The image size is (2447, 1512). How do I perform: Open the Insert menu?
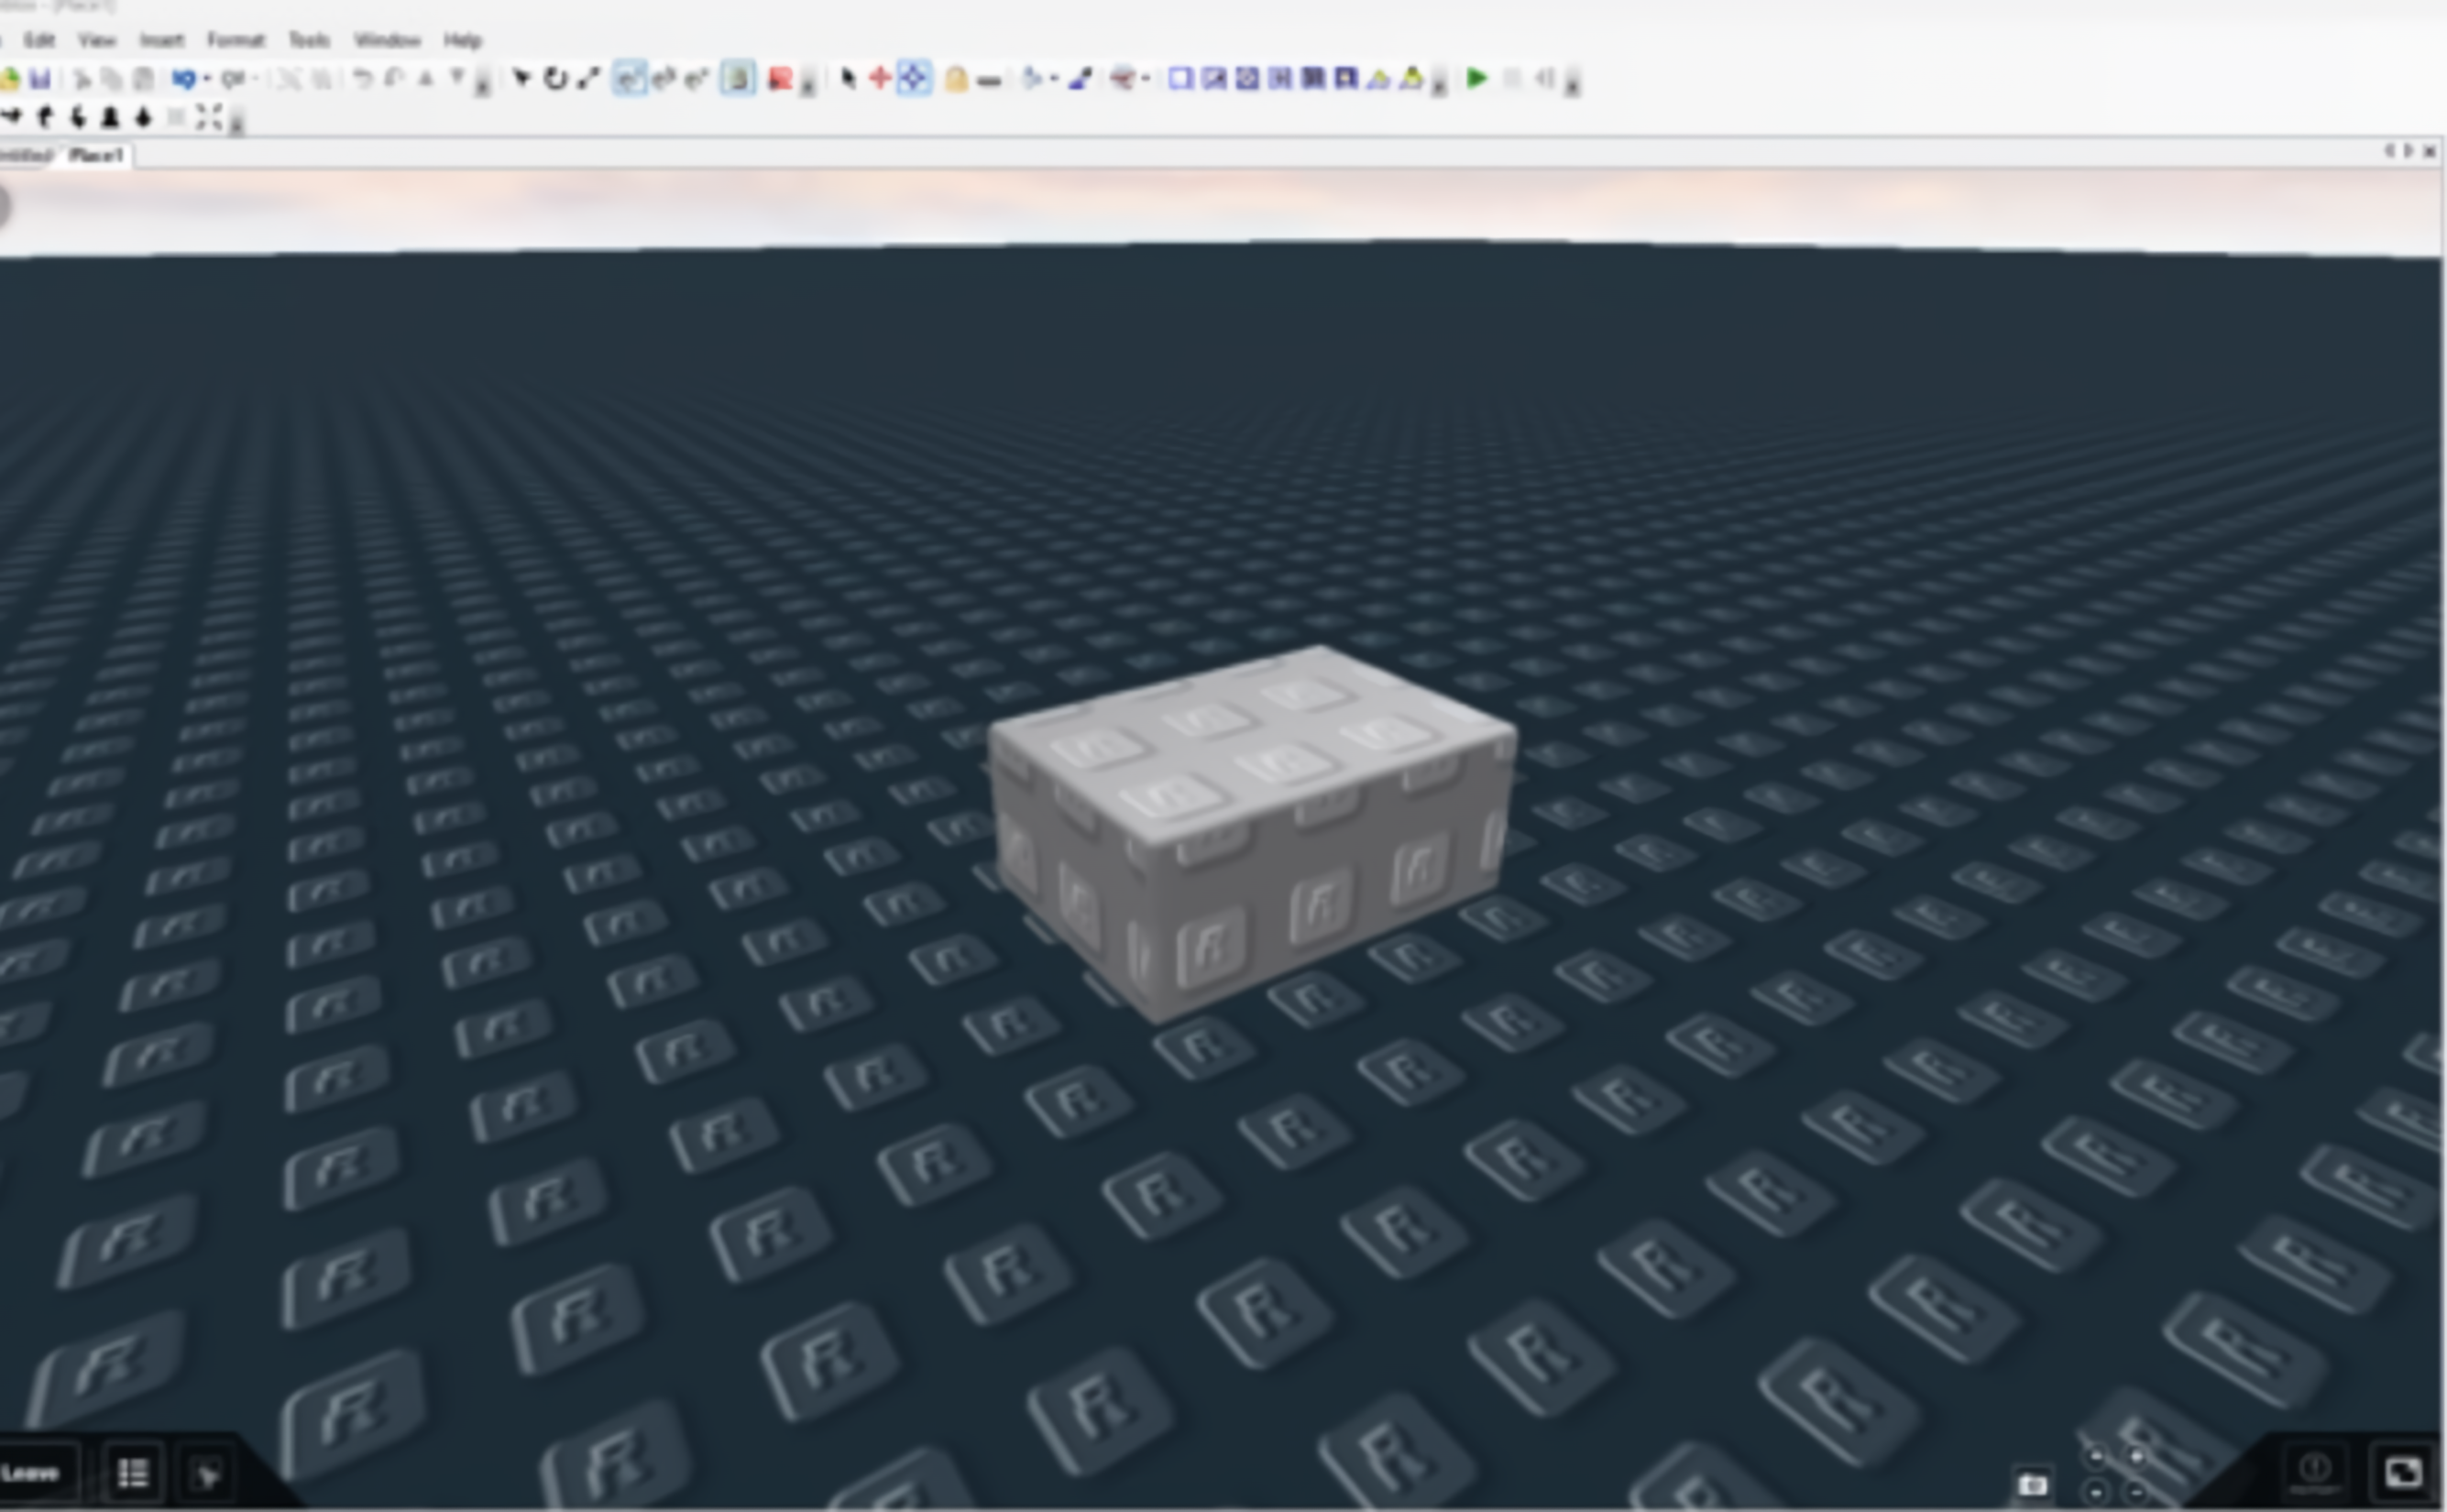pos(162,40)
